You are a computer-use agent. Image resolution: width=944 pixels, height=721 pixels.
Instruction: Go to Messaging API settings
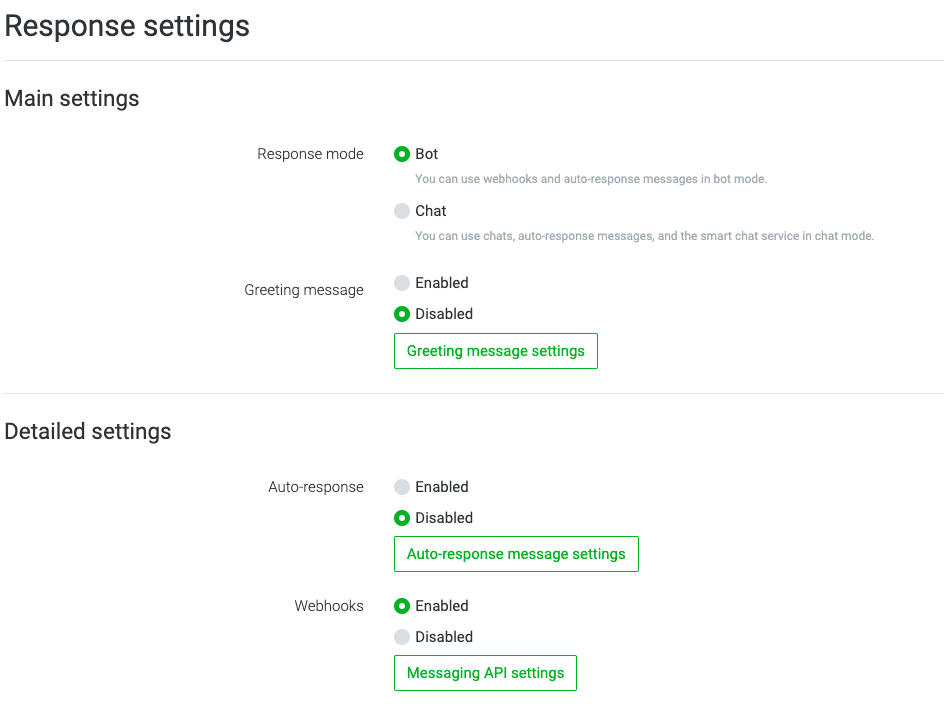click(x=485, y=673)
